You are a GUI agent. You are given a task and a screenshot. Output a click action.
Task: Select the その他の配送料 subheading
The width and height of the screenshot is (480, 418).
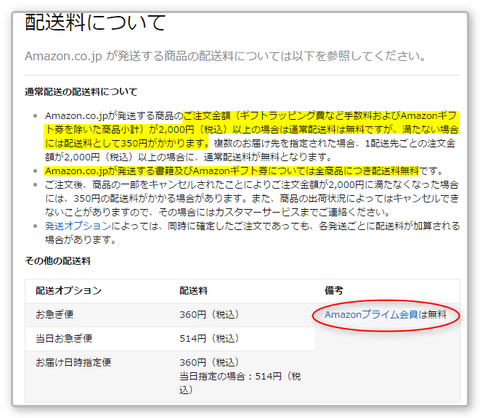(x=58, y=261)
